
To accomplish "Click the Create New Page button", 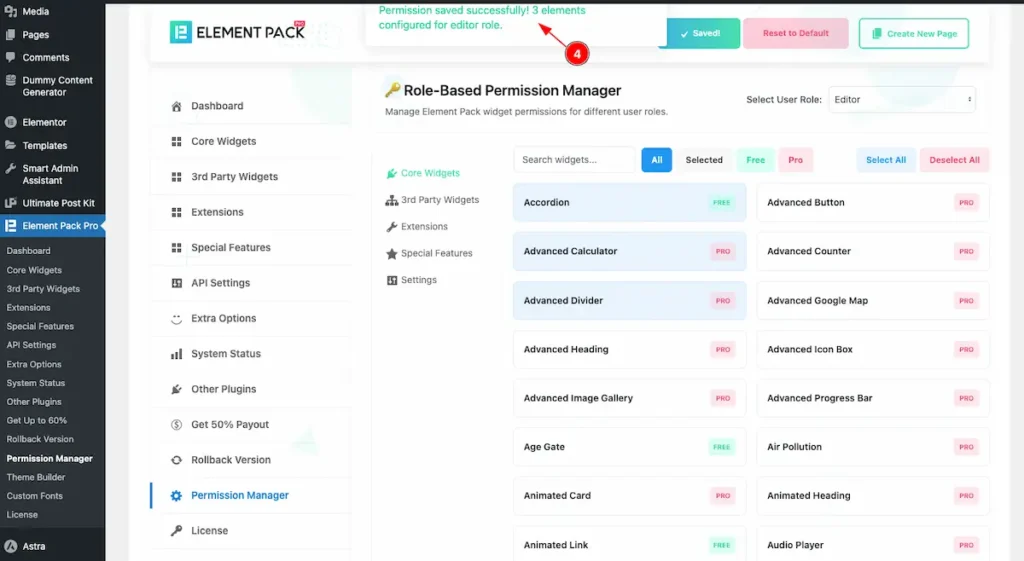I will (x=913, y=33).
